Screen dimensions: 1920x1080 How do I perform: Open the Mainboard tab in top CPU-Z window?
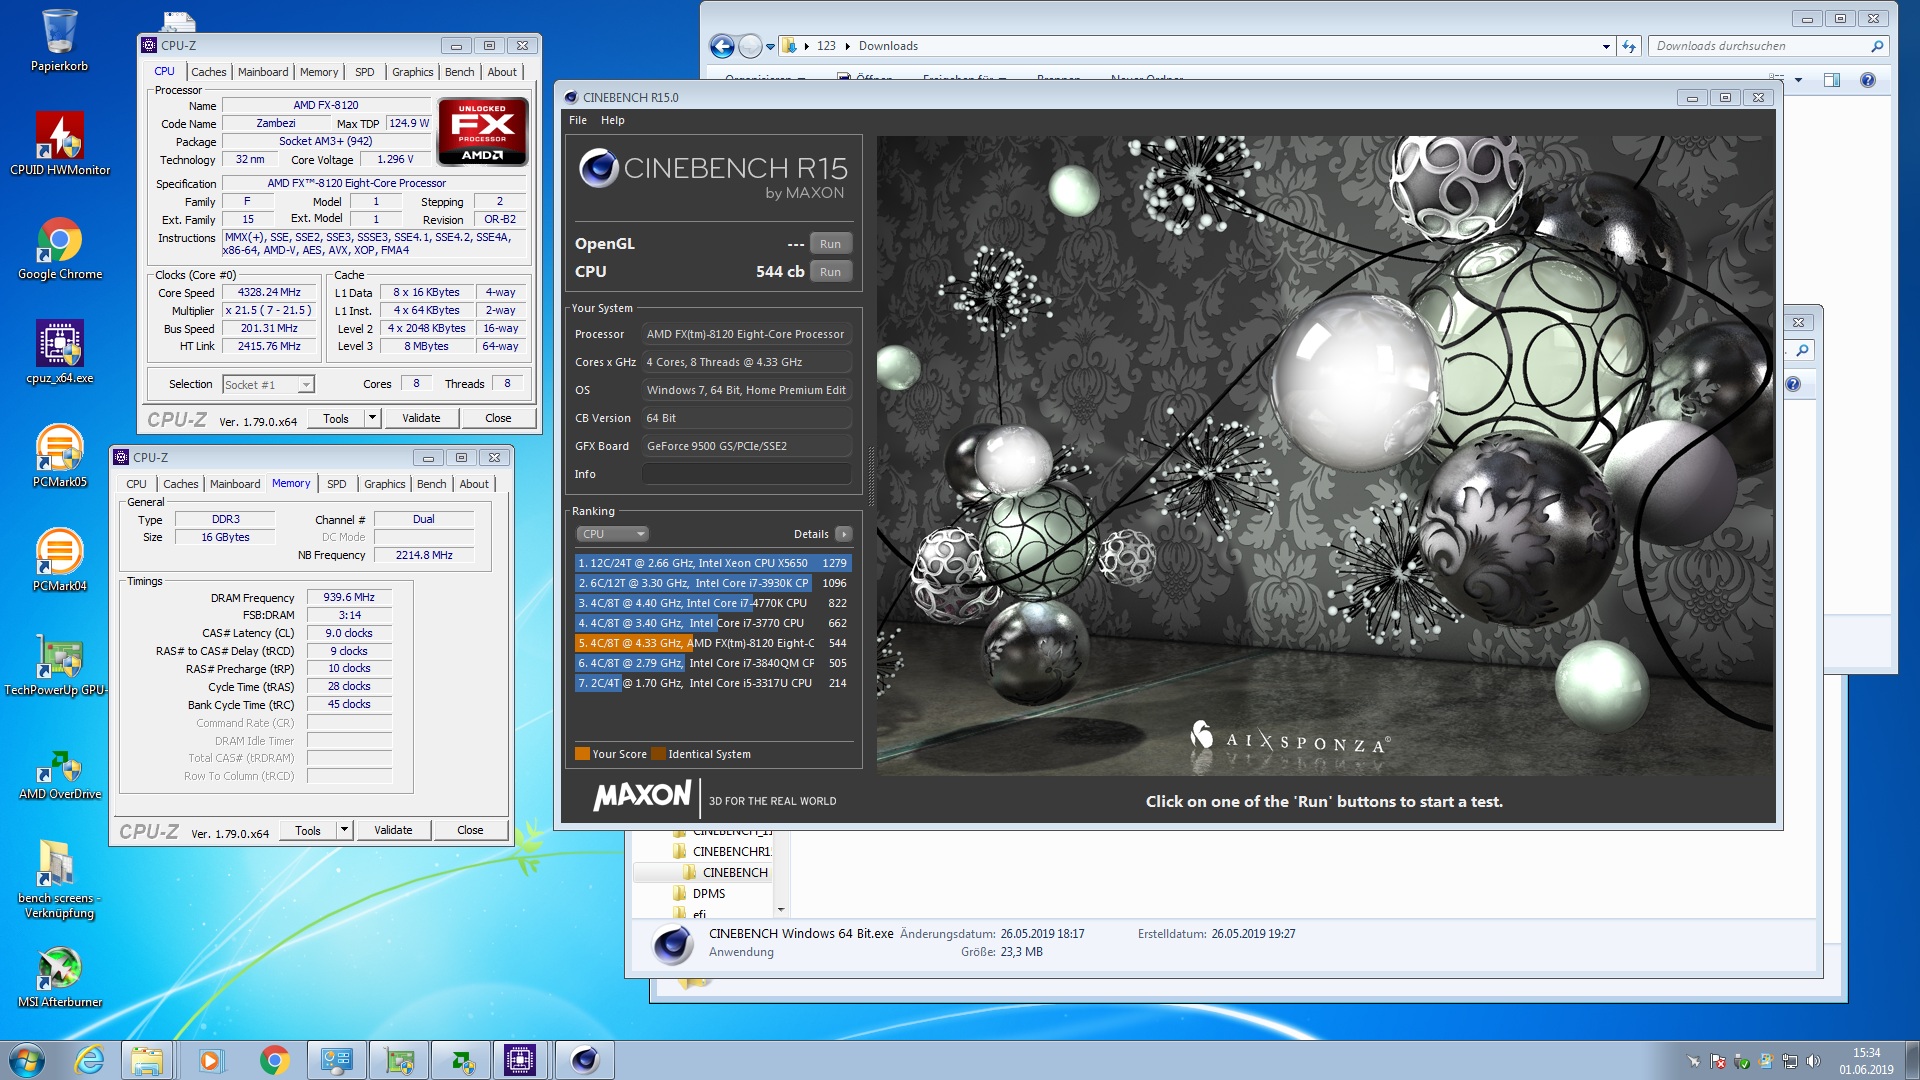(263, 72)
